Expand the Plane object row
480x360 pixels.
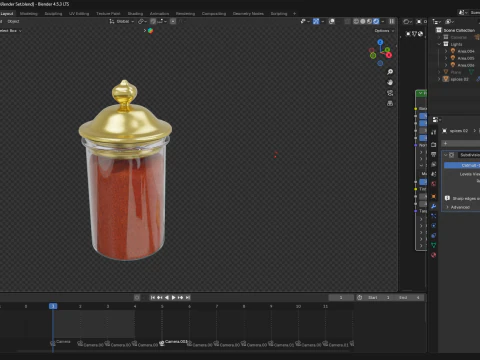pos(439,72)
